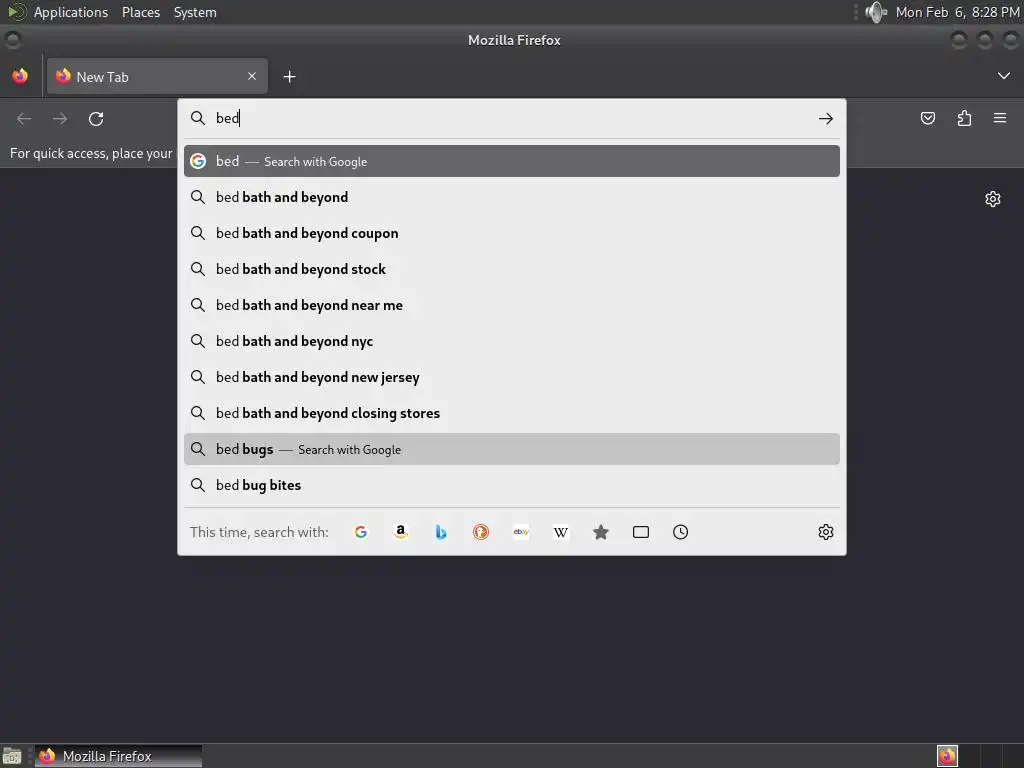1024x768 pixels.
Task: Search this time with Wikipedia
Action: 561,532
